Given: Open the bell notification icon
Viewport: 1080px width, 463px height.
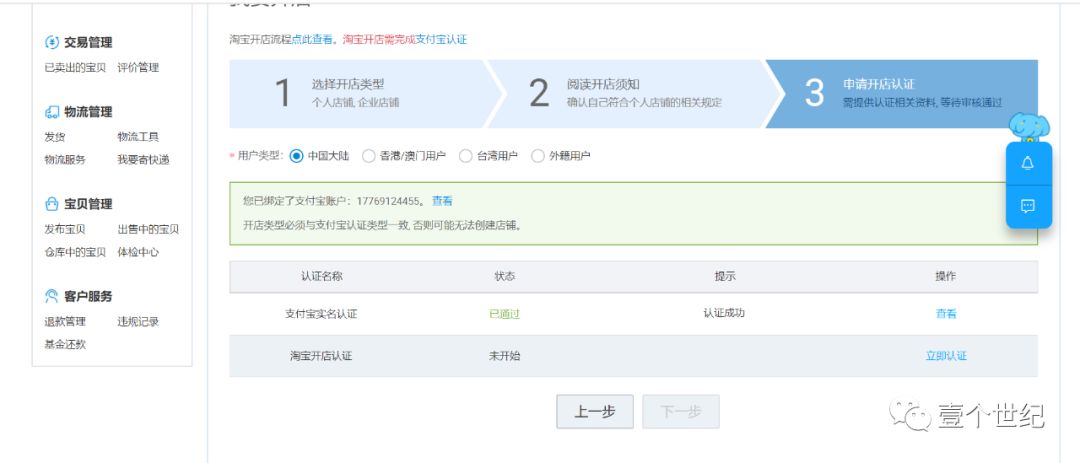Looking at the screenshot, I should coord(1028,163).
